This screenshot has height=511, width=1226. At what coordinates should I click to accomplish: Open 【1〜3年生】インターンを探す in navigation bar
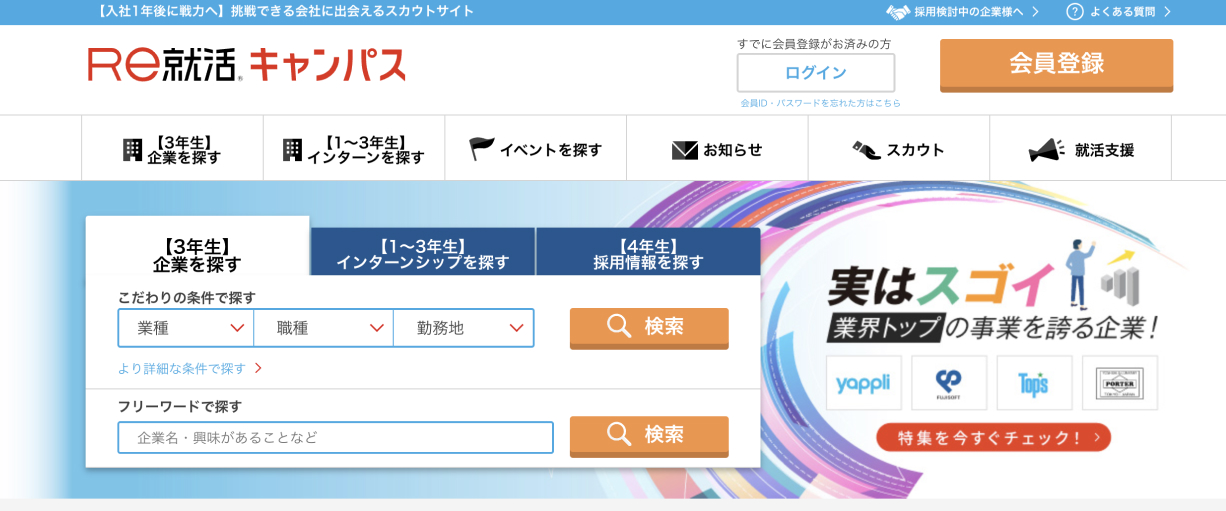354,149
